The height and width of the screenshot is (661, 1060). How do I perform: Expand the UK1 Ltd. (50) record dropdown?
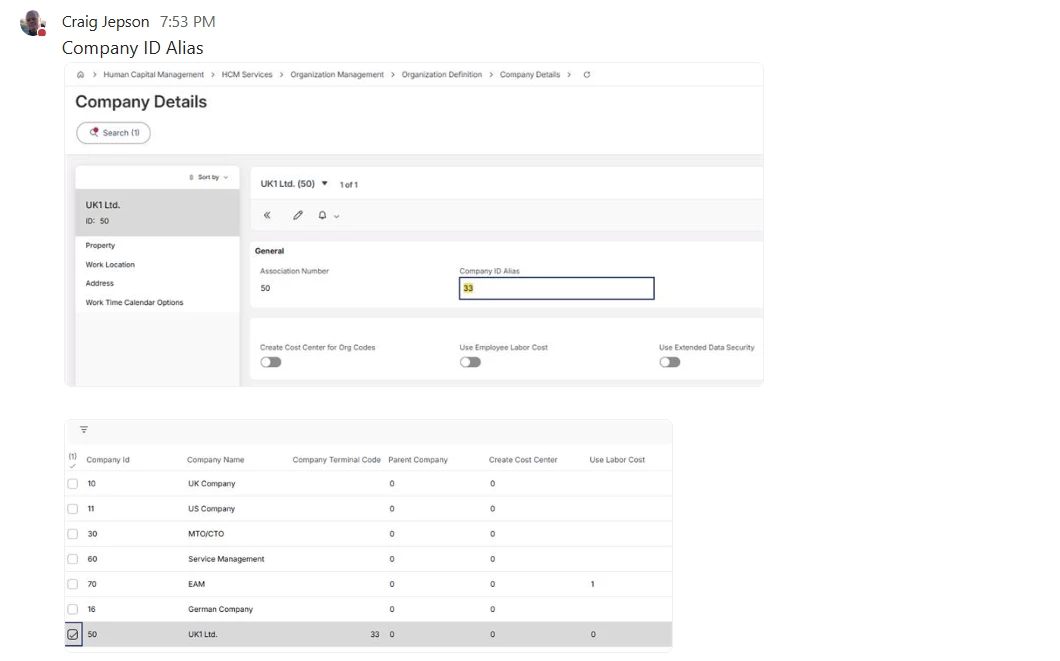(324, 183)
